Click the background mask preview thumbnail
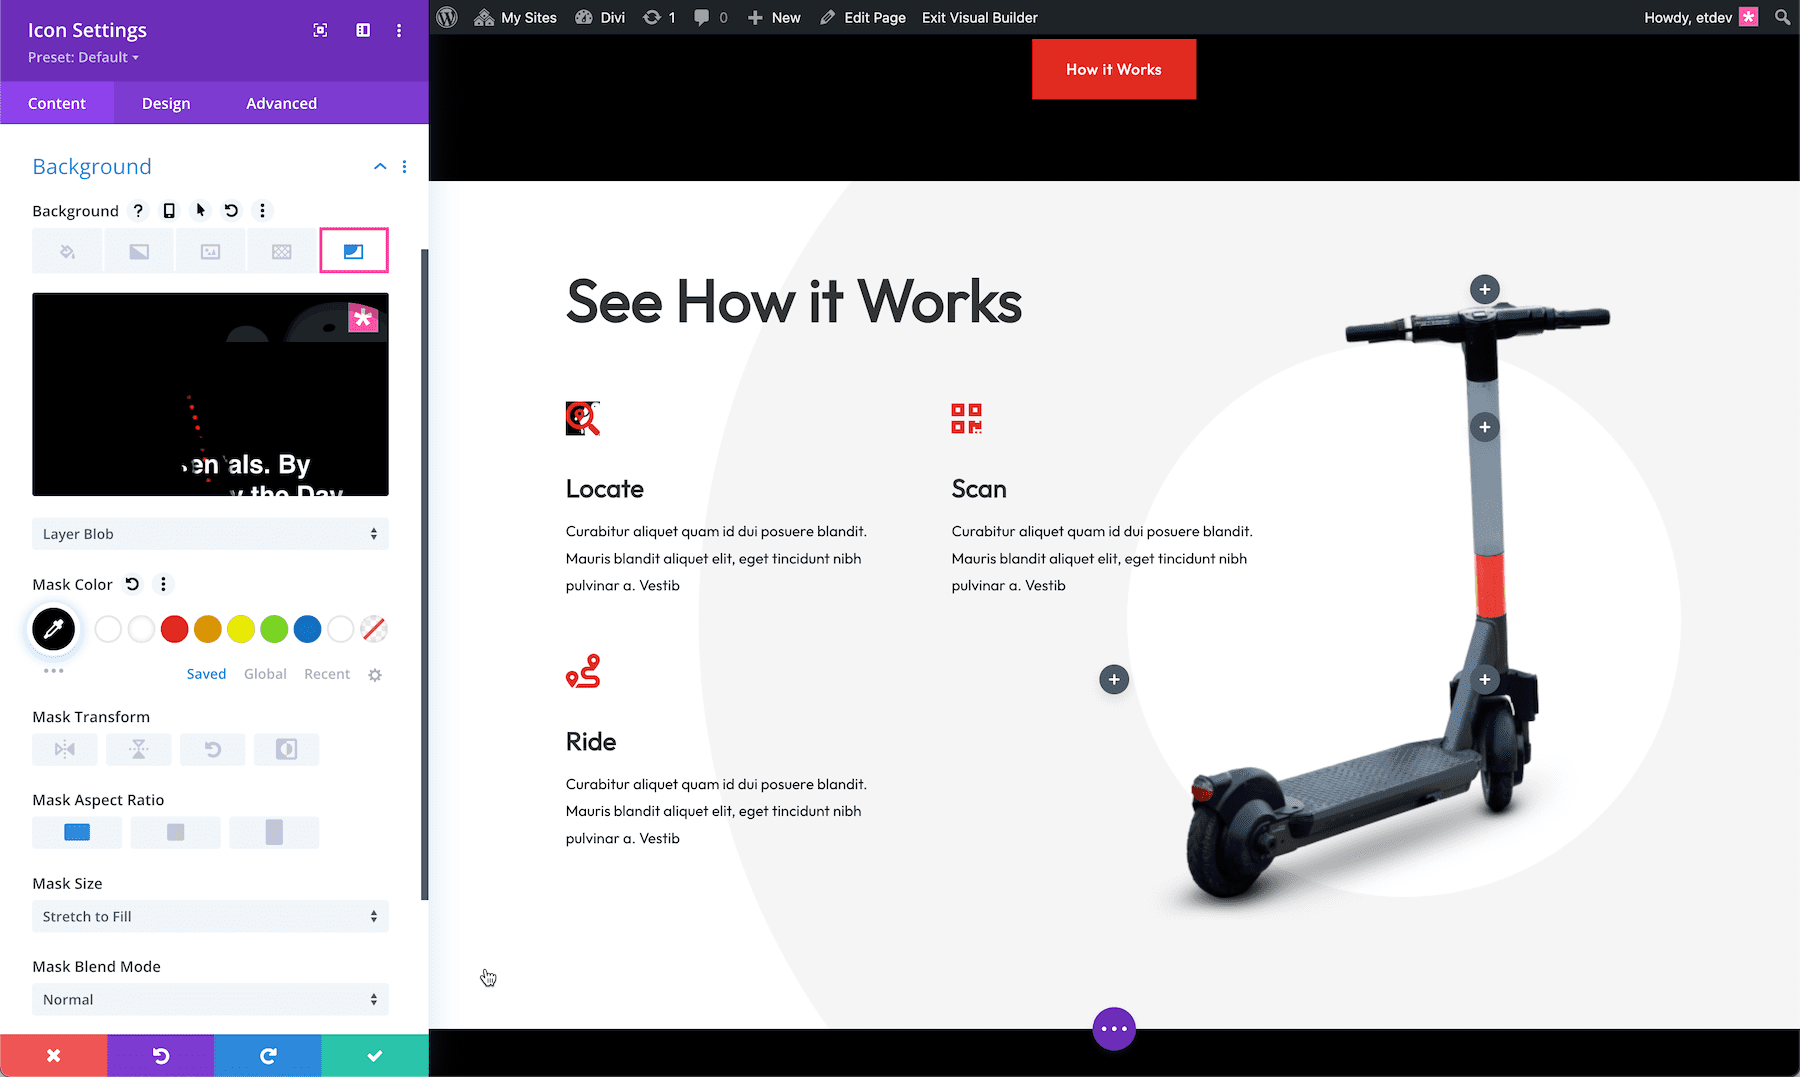Viewport: 1800px width, 1077px height. pos(210,394)
